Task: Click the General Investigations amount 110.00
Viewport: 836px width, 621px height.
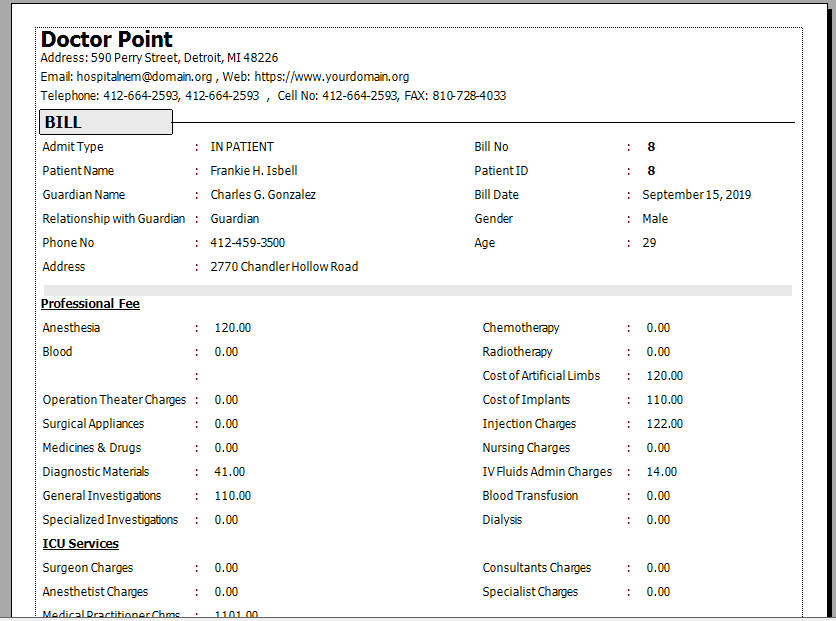Action: 232,496
